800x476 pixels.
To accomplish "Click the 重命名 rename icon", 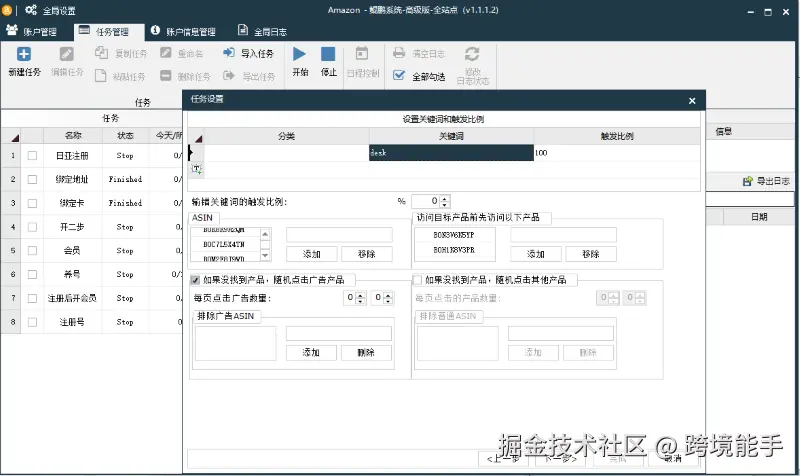I will point(166,53).
